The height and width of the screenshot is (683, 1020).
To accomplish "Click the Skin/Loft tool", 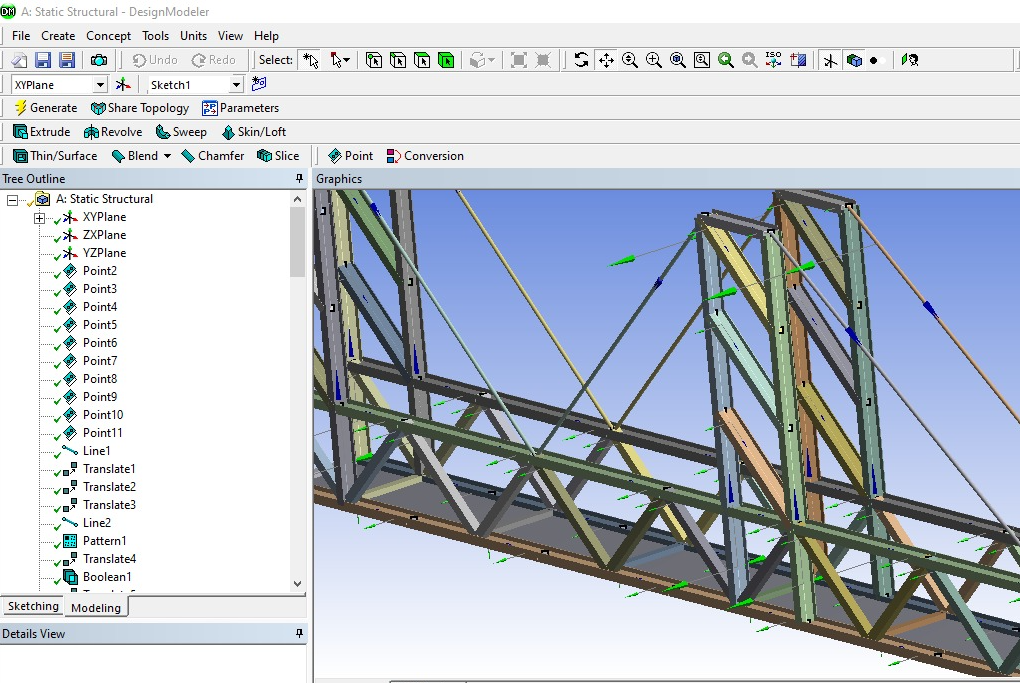I will tap(254, 132).
